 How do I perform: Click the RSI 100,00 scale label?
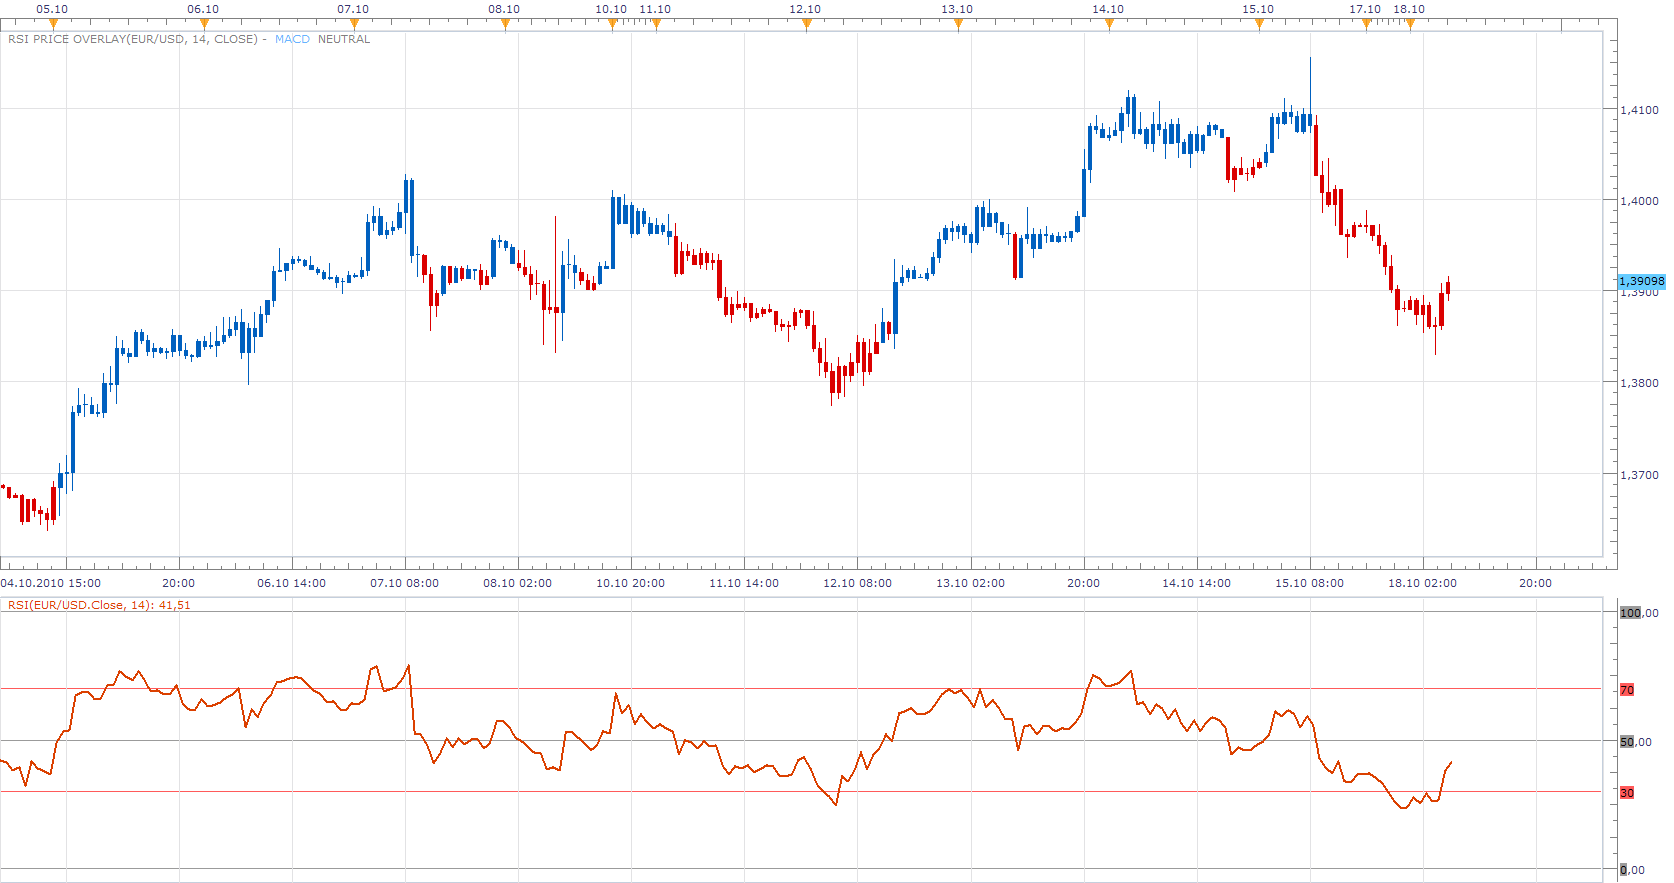pos(1639,613)
